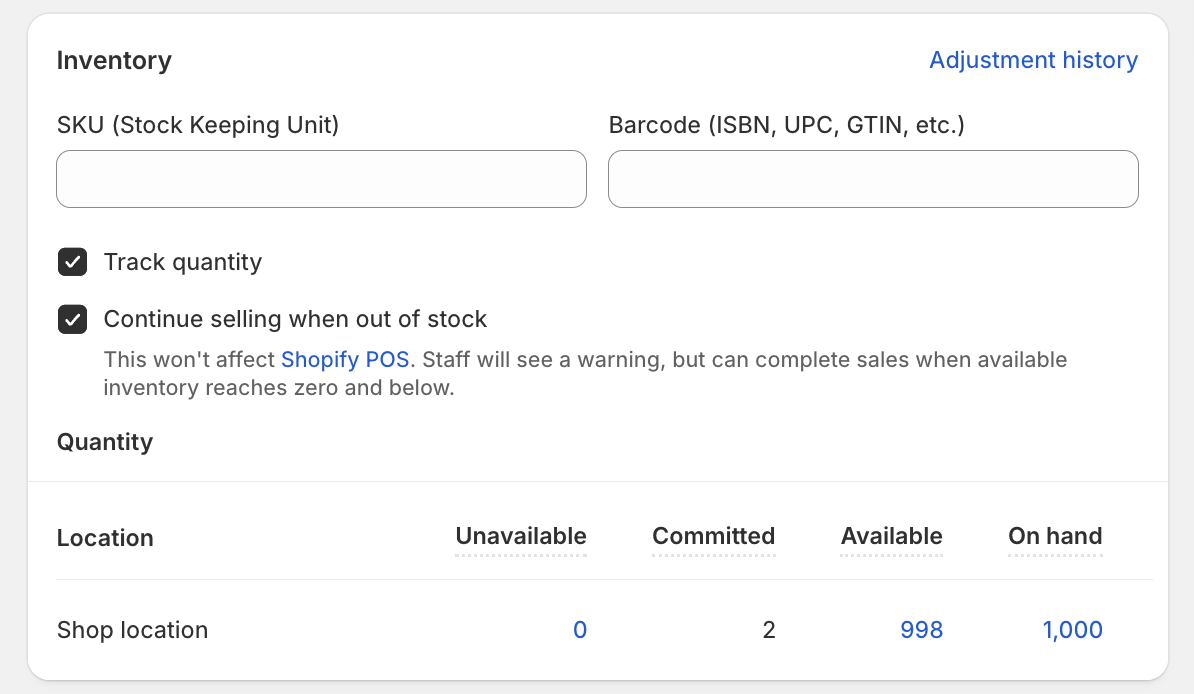Open the On hand quantity value 1,000

(1072, 630)
